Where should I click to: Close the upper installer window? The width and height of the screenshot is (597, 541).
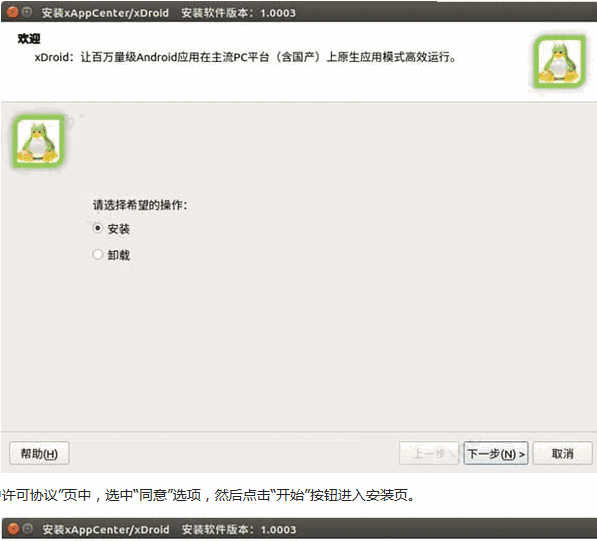(13, 12)
